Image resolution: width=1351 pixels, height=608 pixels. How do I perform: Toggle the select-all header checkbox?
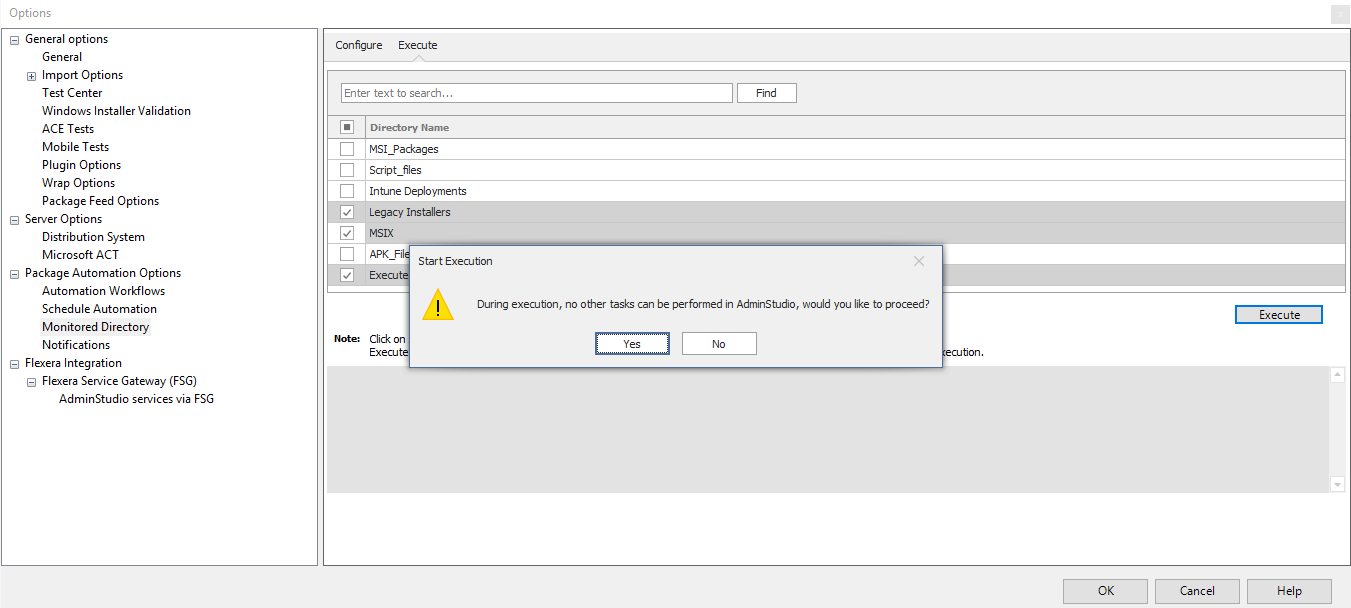(x=347, y=127)
